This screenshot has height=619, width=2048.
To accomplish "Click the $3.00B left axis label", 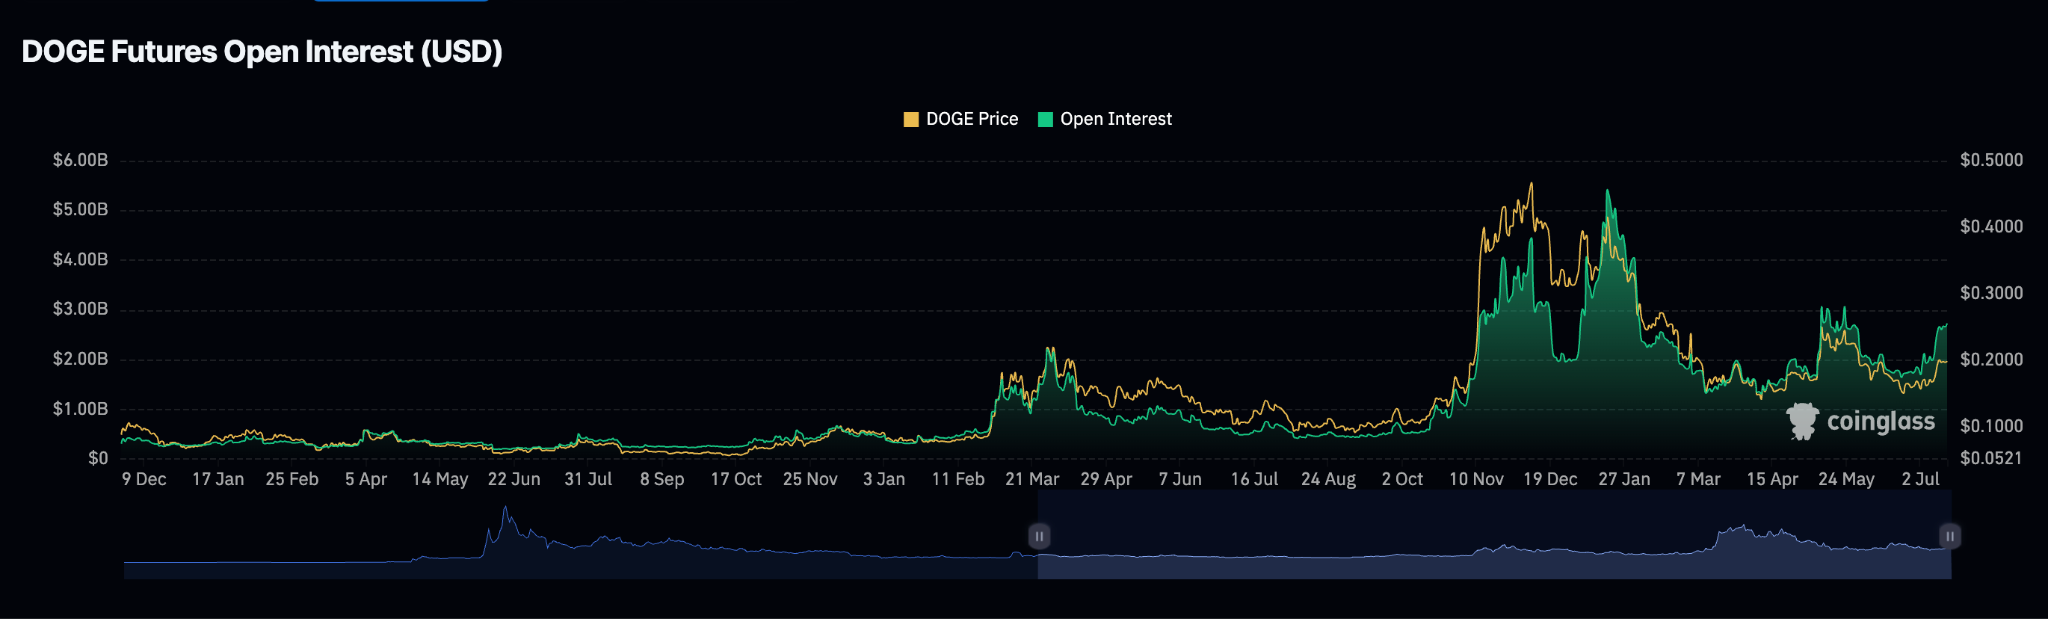I will tap(80, 309).
